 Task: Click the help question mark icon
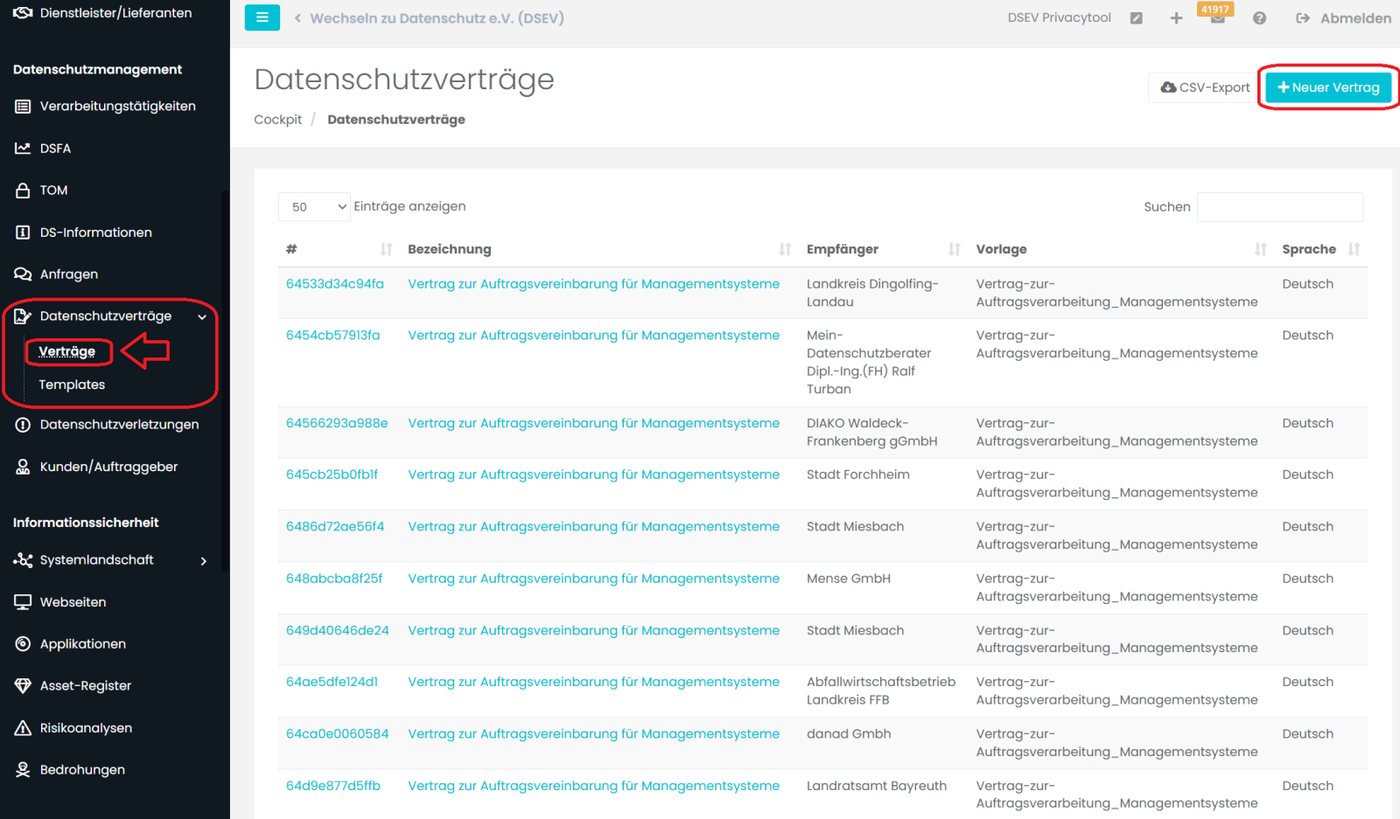[x=1259, y=19]
